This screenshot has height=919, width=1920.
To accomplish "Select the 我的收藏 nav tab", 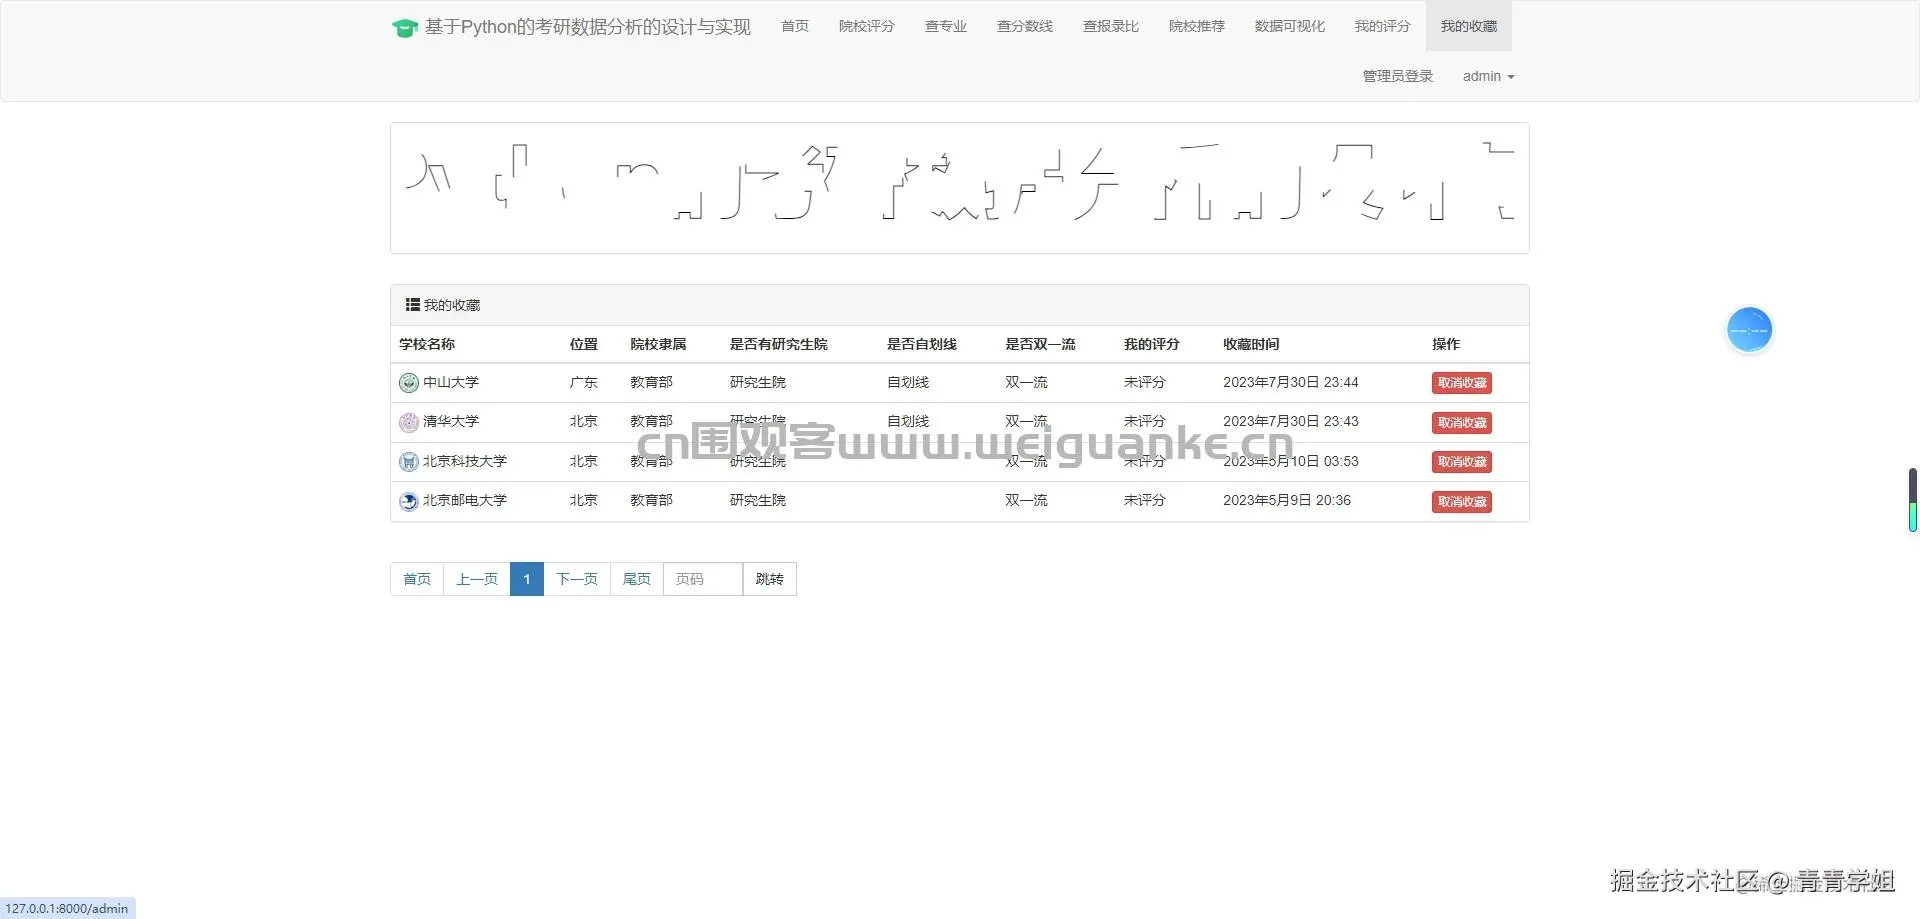I will [x=1469, y=26].
